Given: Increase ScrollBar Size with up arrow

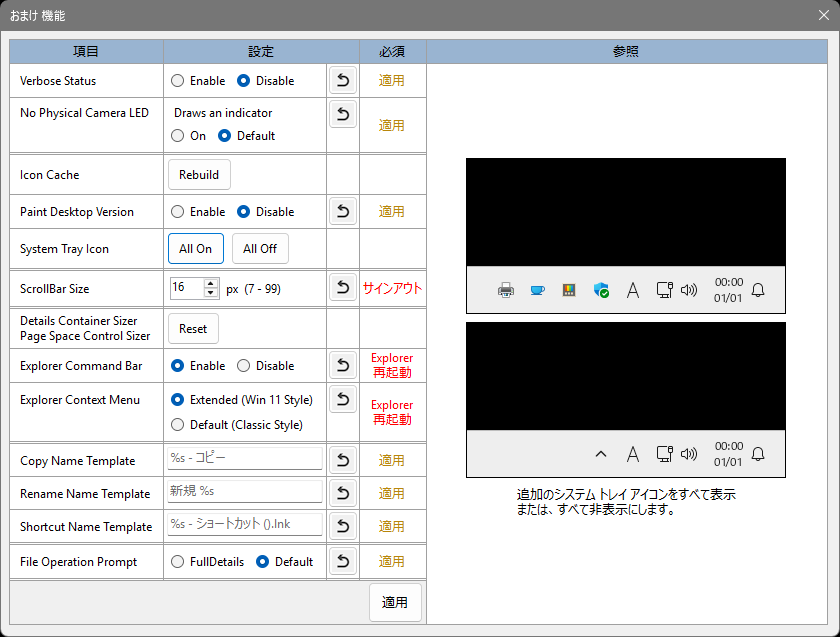Looking at the screenshot, I should tap(211, 283).
